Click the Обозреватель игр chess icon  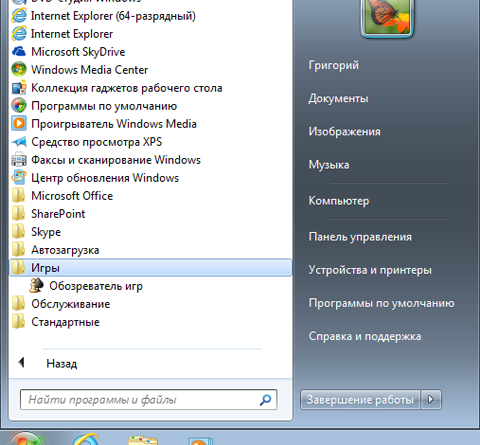pos(37,286)
